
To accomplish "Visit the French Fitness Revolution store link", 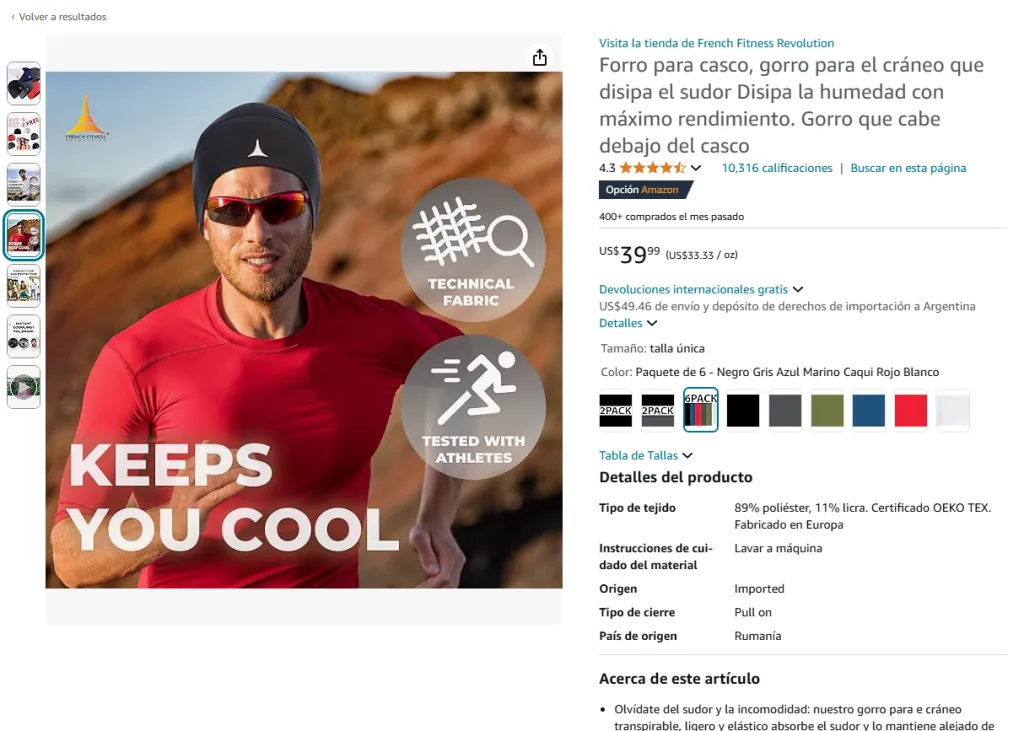I will pos(716,43).
